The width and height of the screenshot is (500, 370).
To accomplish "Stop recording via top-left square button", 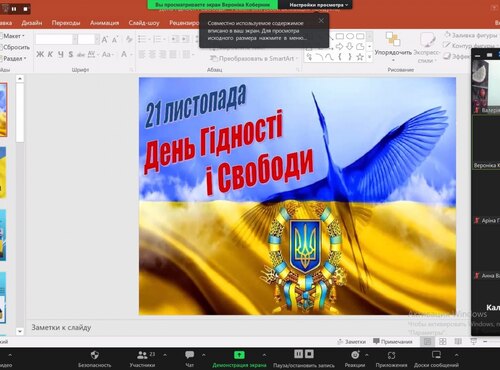I will coord(25,9).
